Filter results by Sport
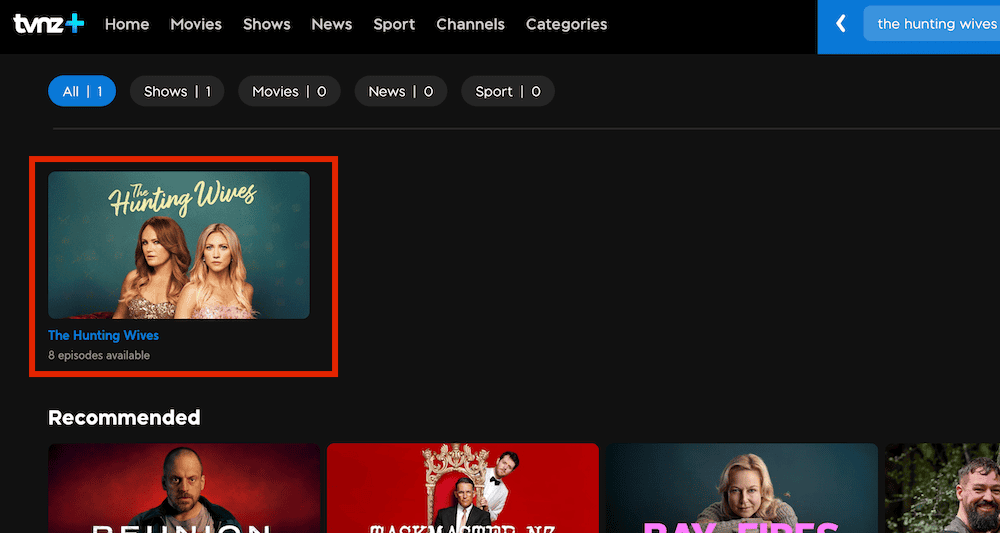The height and width of the screenshot is (533, 1000). click(508, 91)
